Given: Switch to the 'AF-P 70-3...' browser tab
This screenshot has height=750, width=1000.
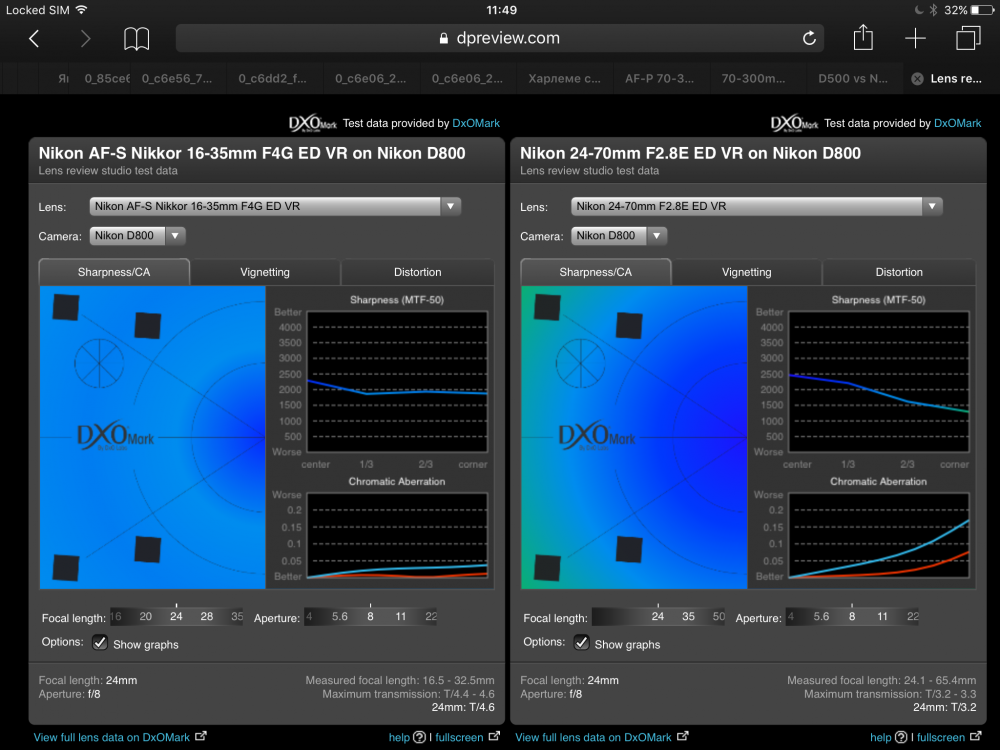Looking at the screenshot, I should (659, 78).
